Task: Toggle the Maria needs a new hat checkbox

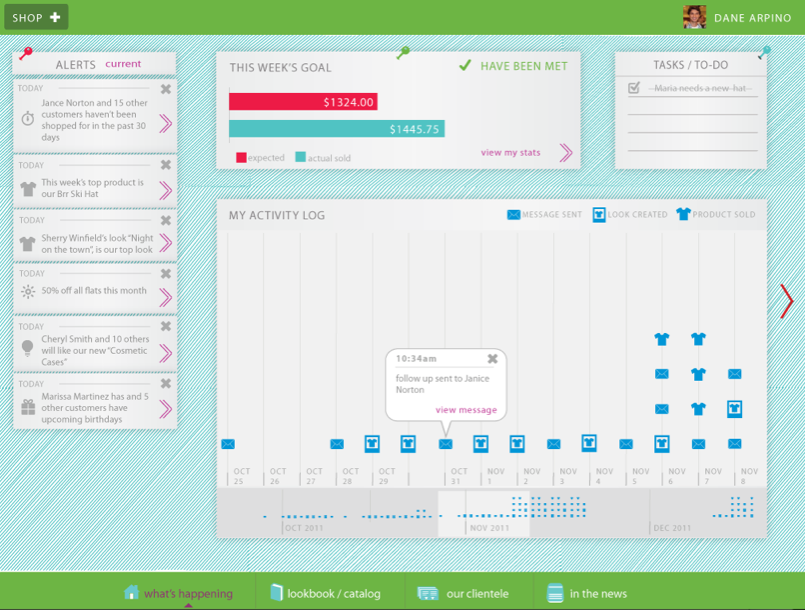Action: pos(634,89)
